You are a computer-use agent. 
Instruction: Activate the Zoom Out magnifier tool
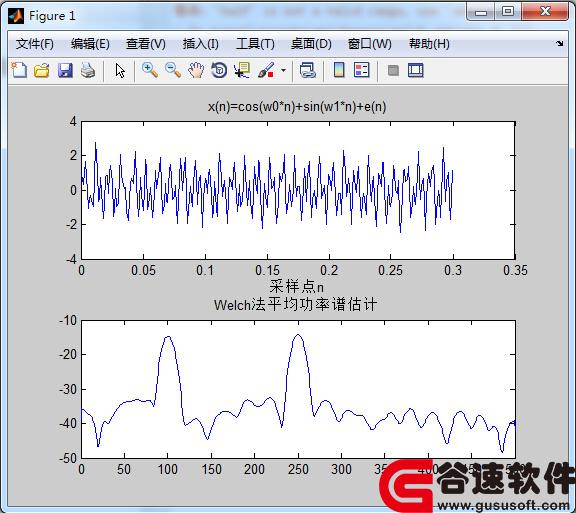[x=173, y=70]
